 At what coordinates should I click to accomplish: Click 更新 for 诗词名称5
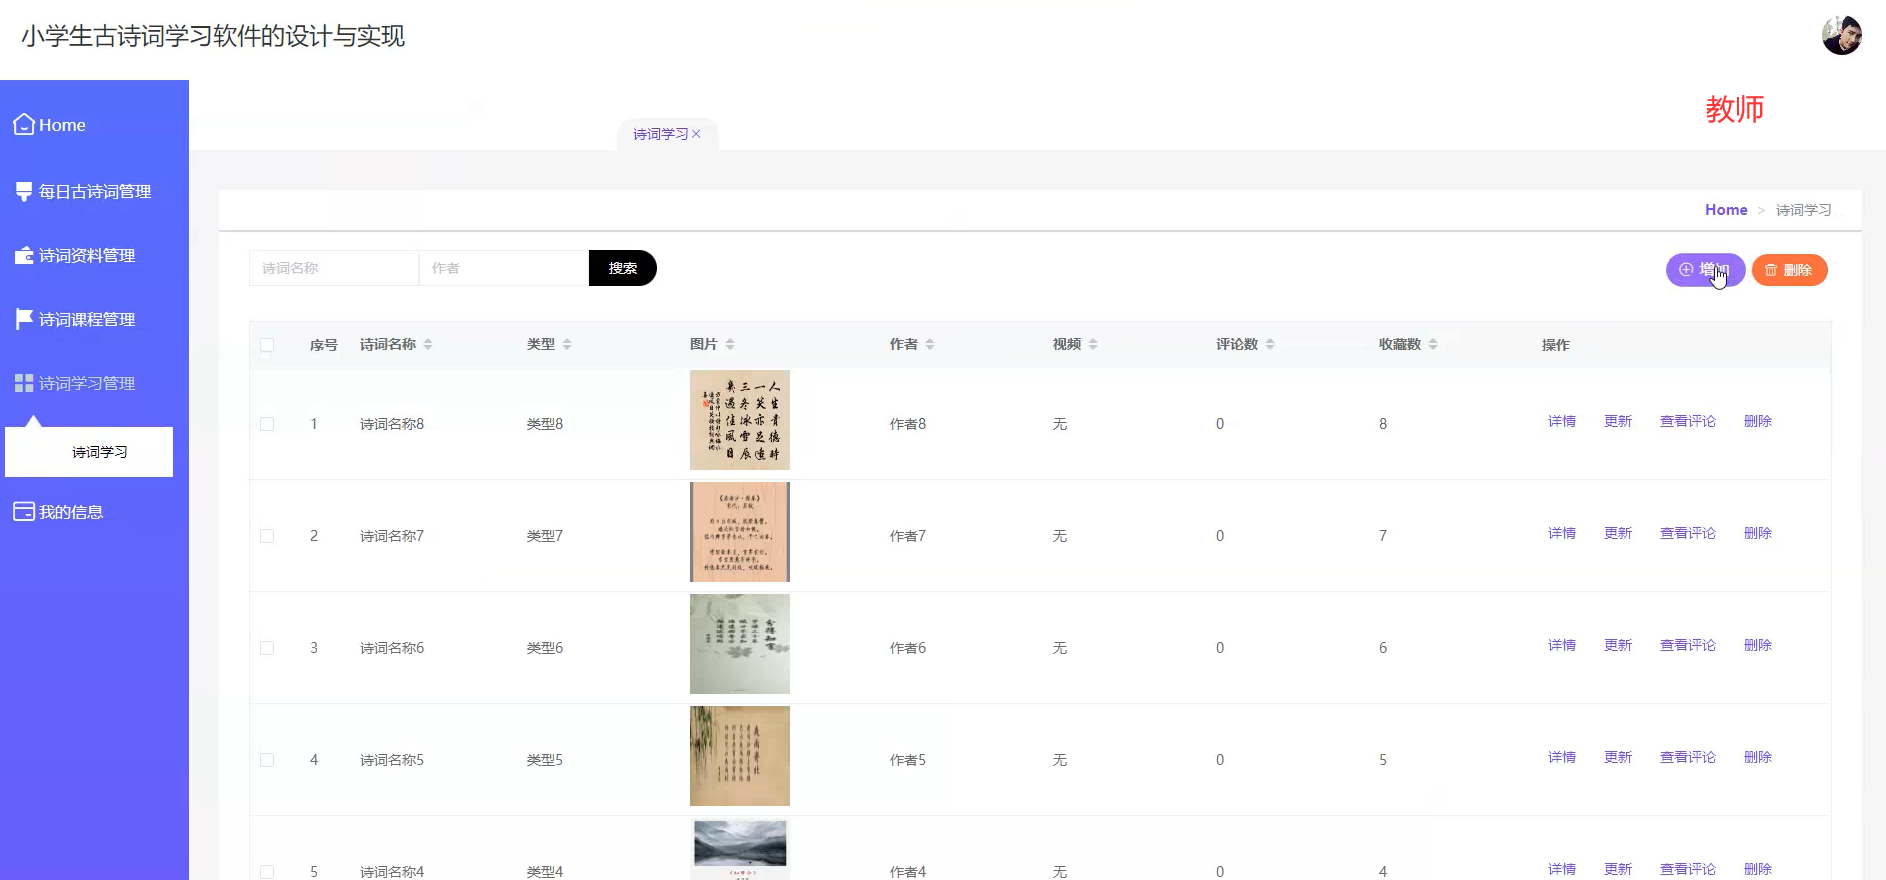pos(1618,757)
